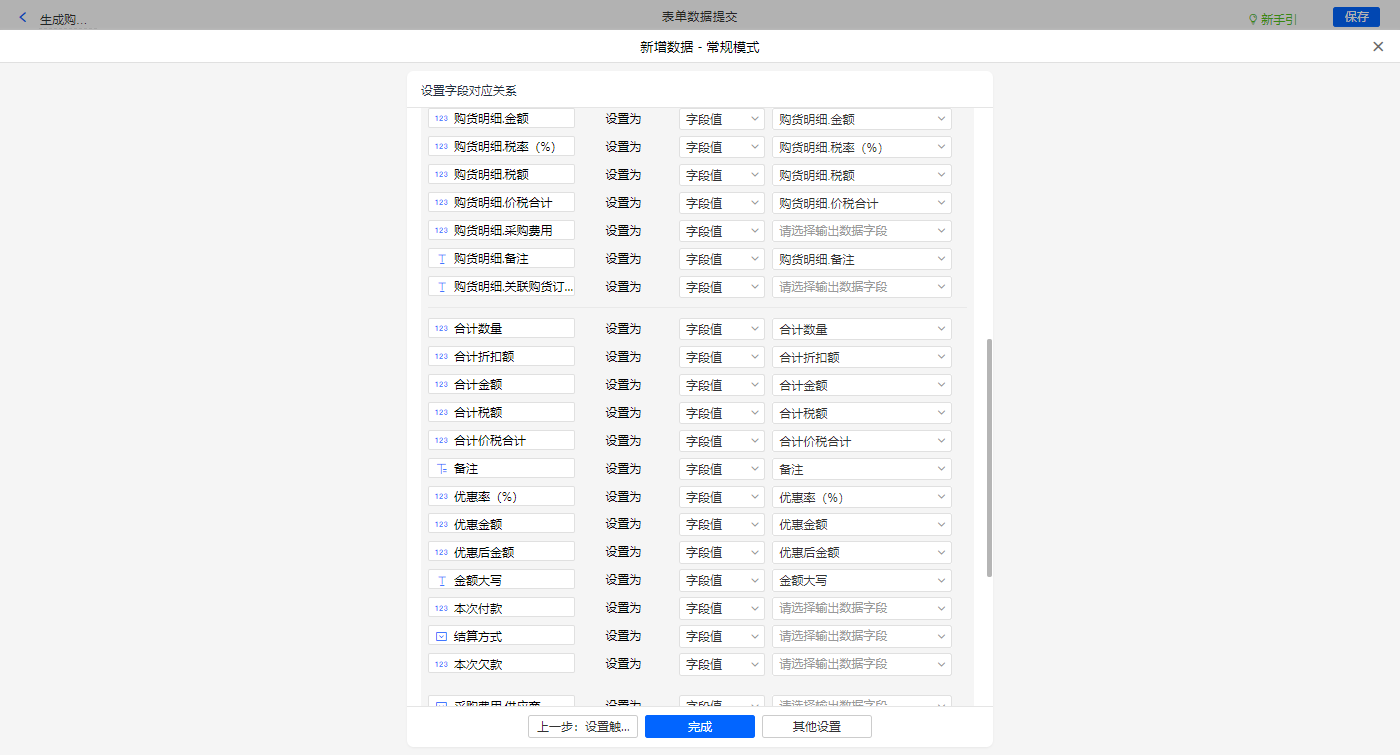Open 字段值 dropdown in 合计金额 row
Viewport: 1400px width, 755px height.
click(x=721, y=385)
